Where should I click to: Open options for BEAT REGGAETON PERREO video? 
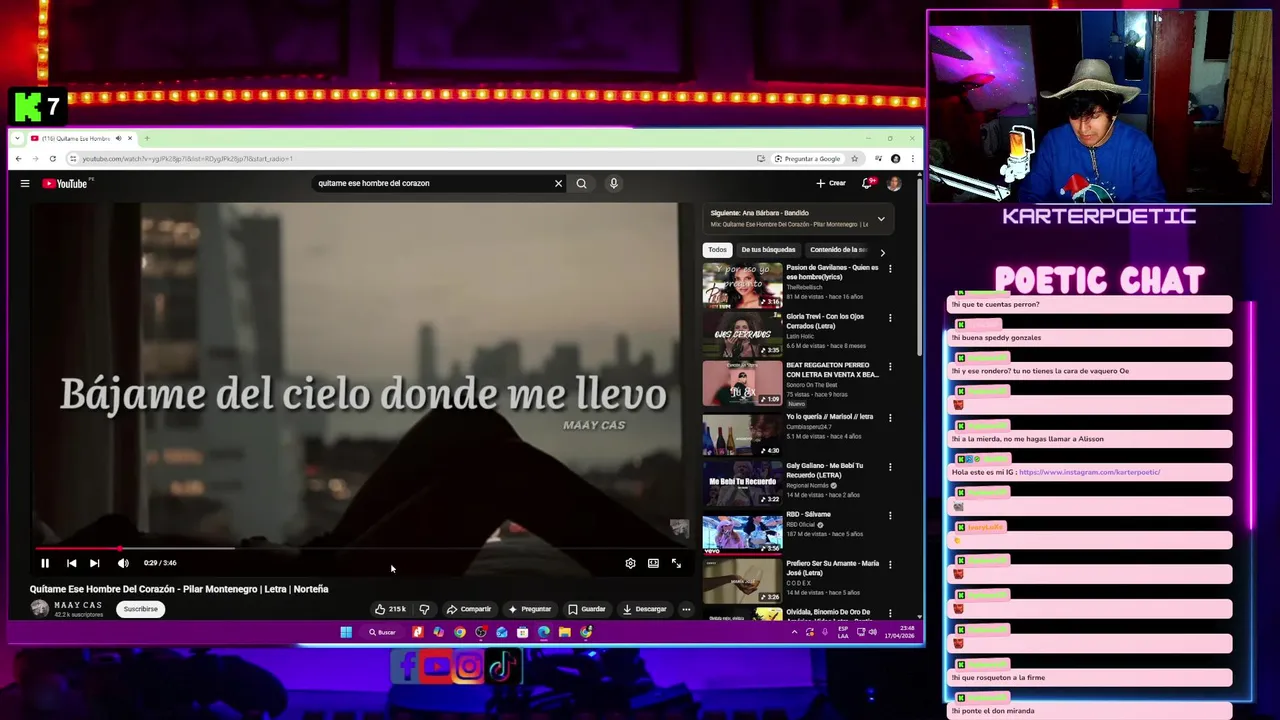pos(890,367)
